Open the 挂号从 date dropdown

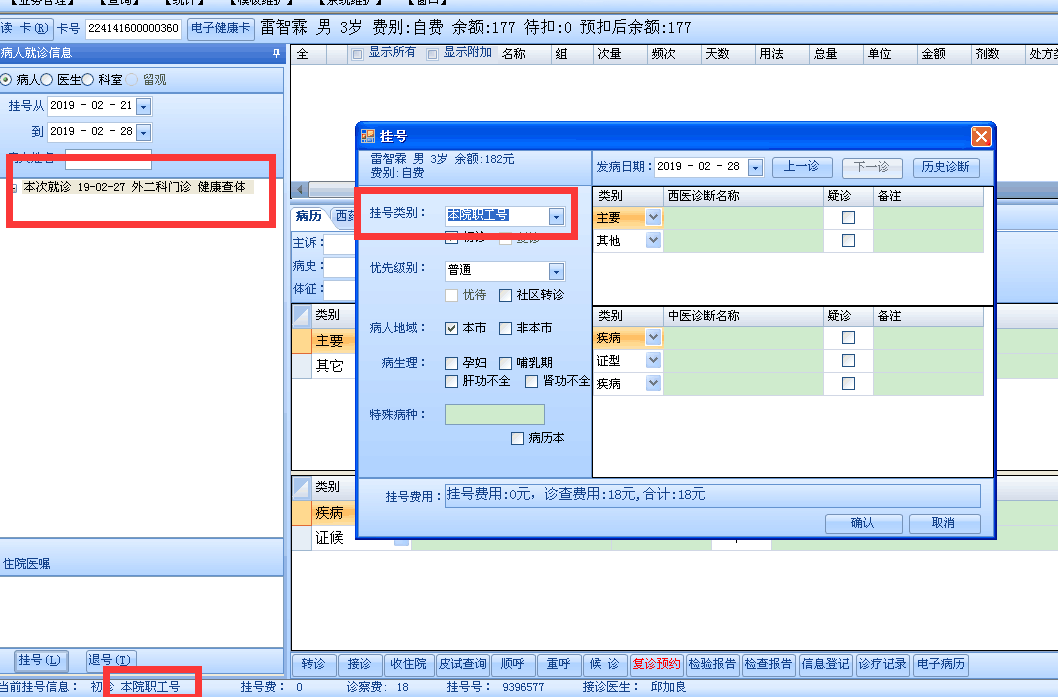tap(143, 106)
